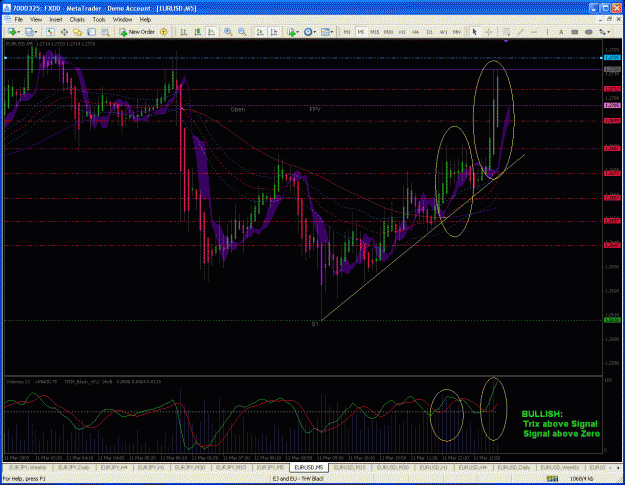625x485 pixels.
Task: Toggle M1 timeframe button
Action: click(x=347, y=32)
